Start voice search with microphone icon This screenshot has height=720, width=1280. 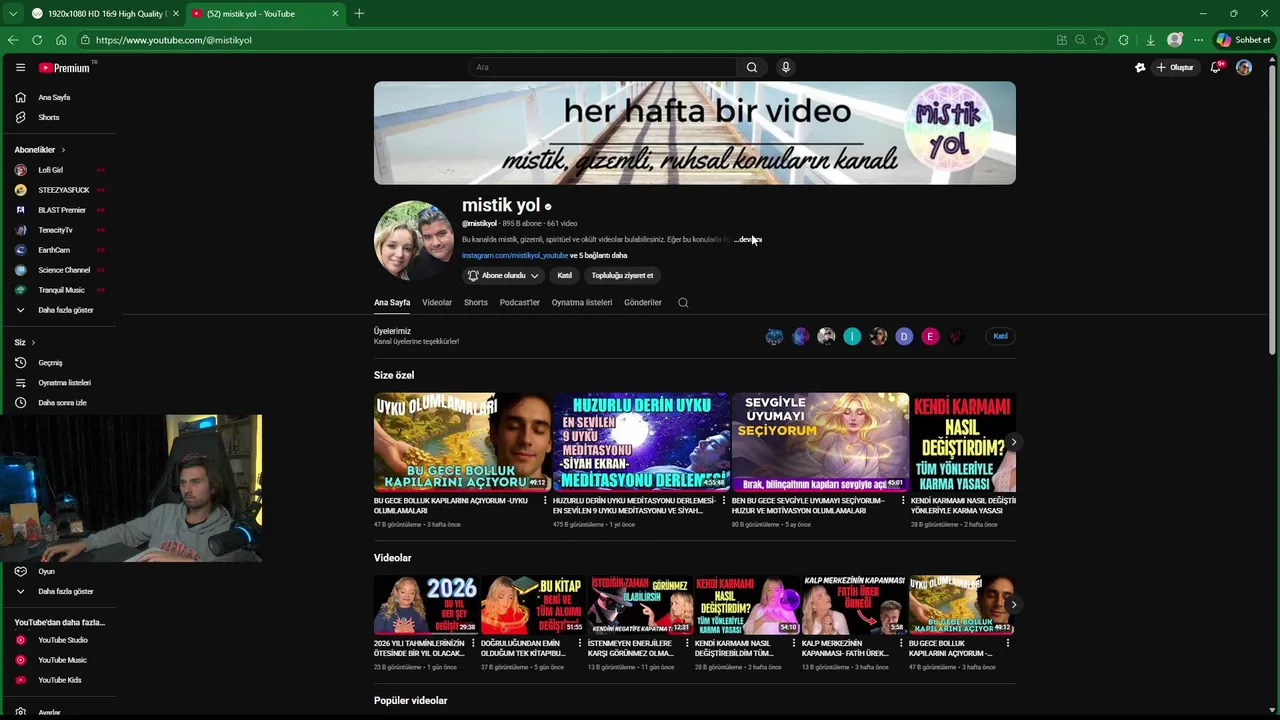(x=786, y=67)
